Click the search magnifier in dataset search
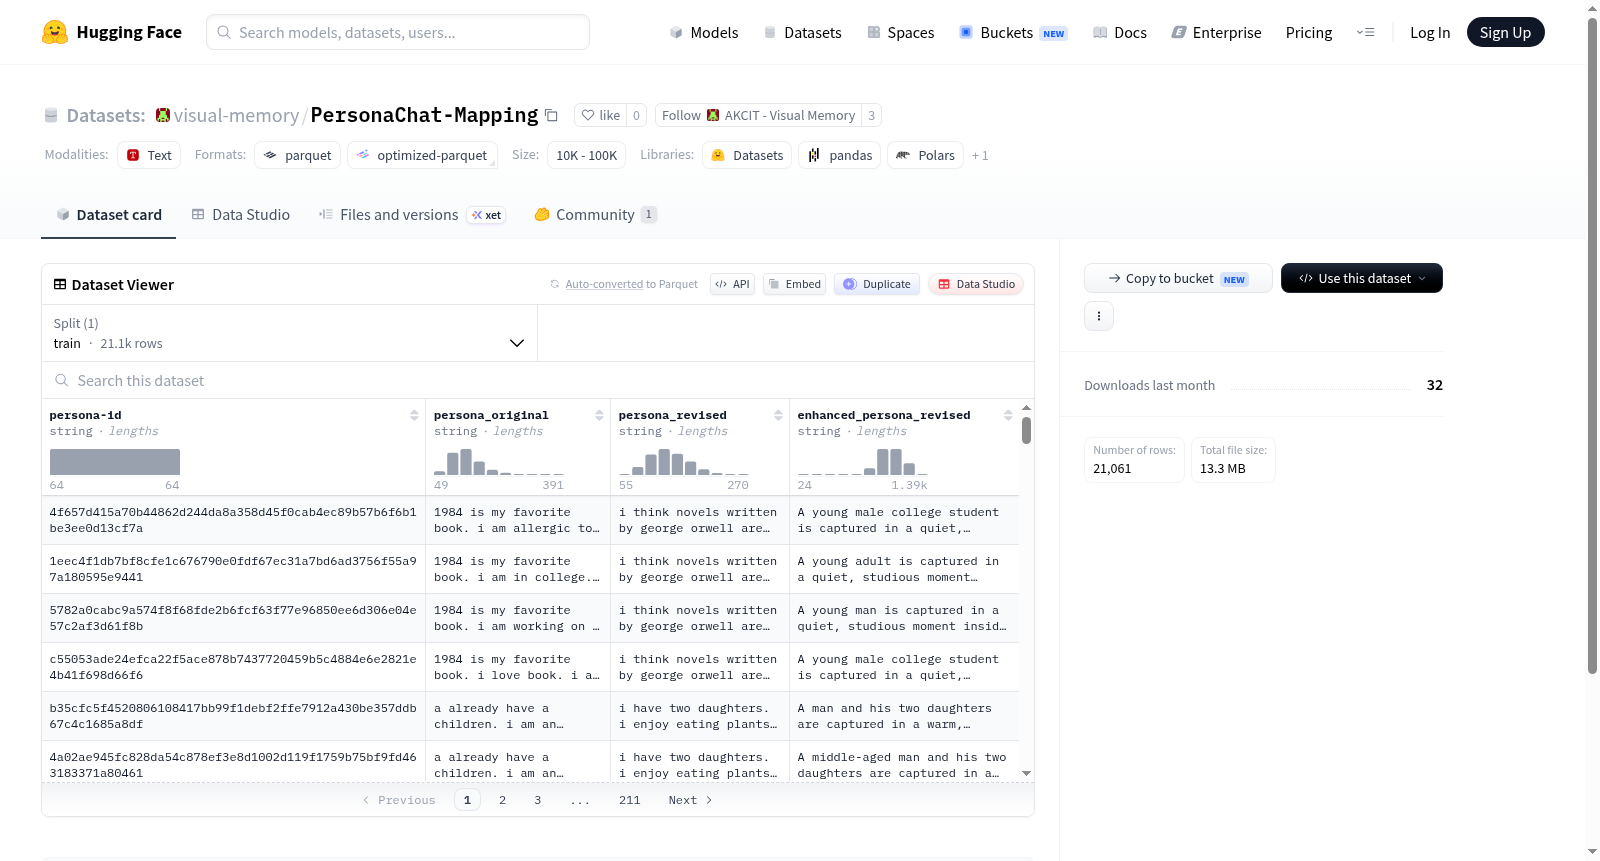Viewport: 1600px width, 861px height. point(62,381)
